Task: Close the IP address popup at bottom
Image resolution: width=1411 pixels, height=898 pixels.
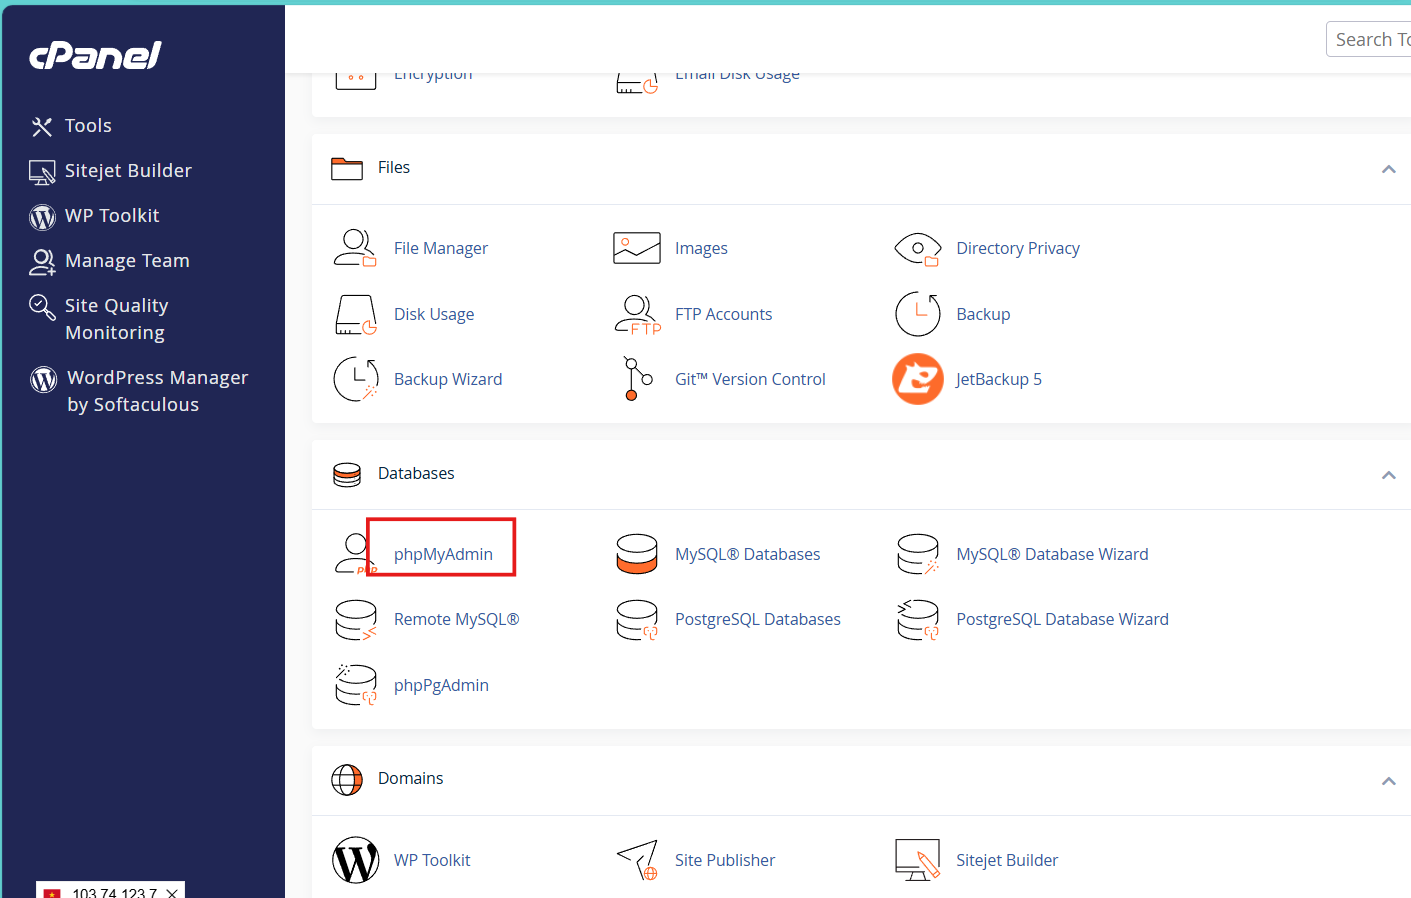Action: (x=172, y=893)
